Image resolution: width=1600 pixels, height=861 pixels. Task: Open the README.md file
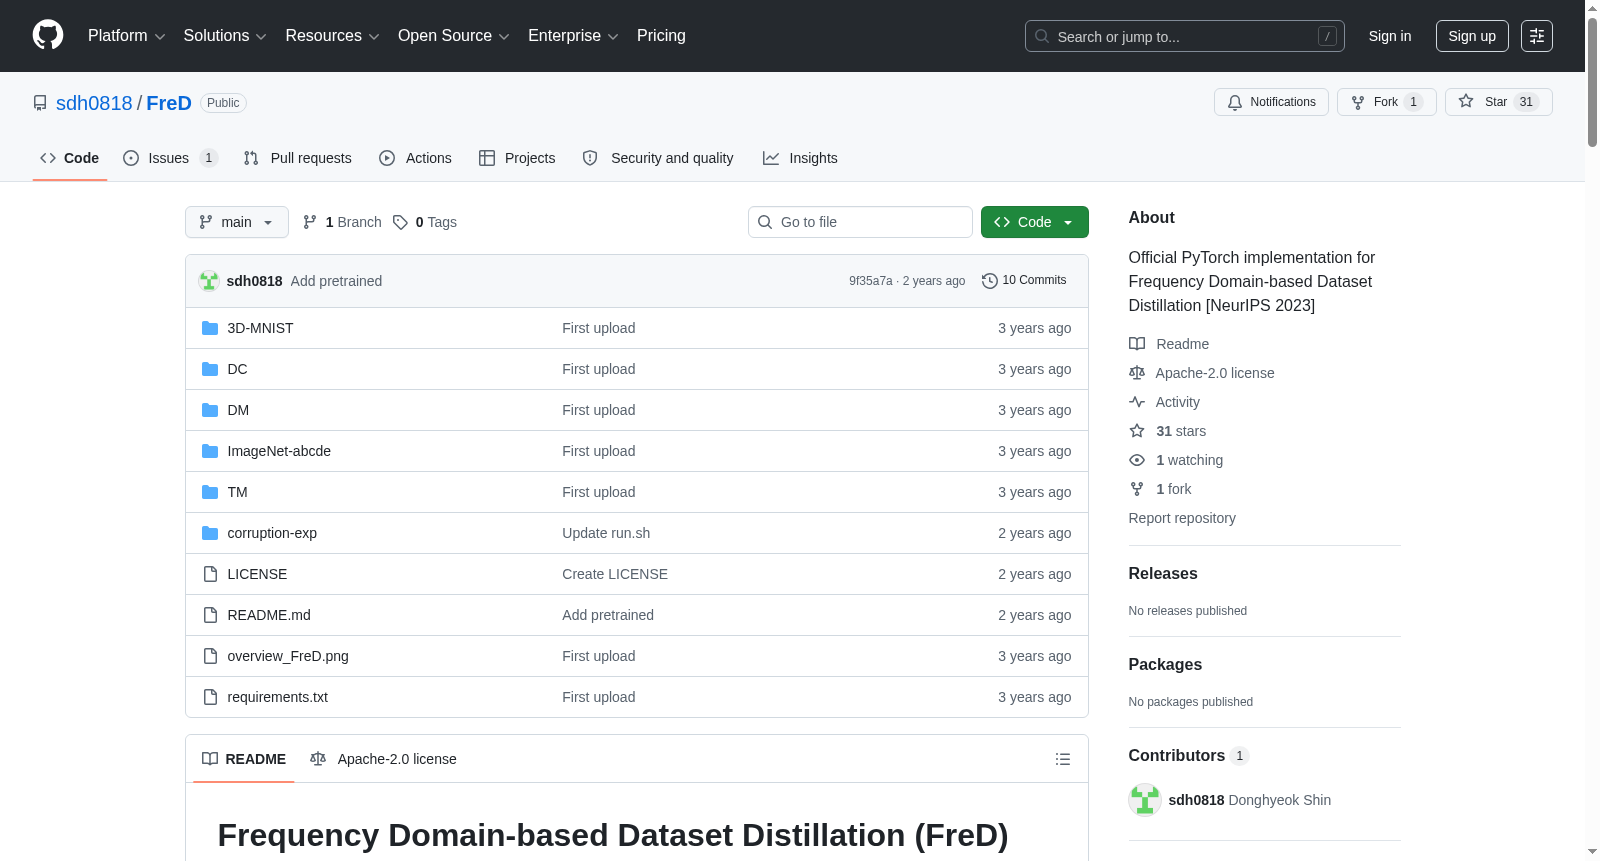(269, 615)
